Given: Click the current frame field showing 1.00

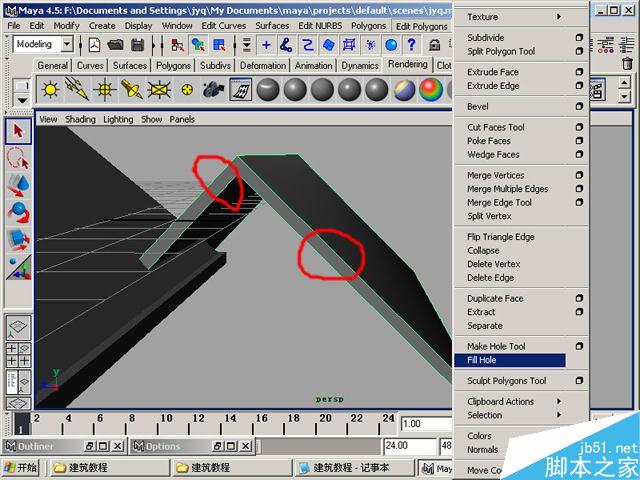Looking at the screenshot, I should (x=426, y=424).
